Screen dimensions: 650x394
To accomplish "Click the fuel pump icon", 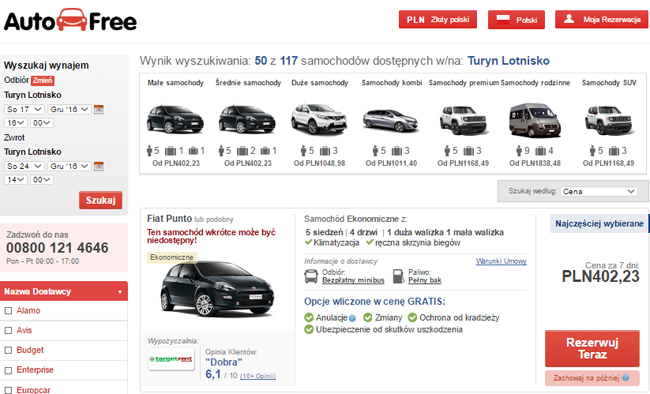I will (x=398, y=276).
